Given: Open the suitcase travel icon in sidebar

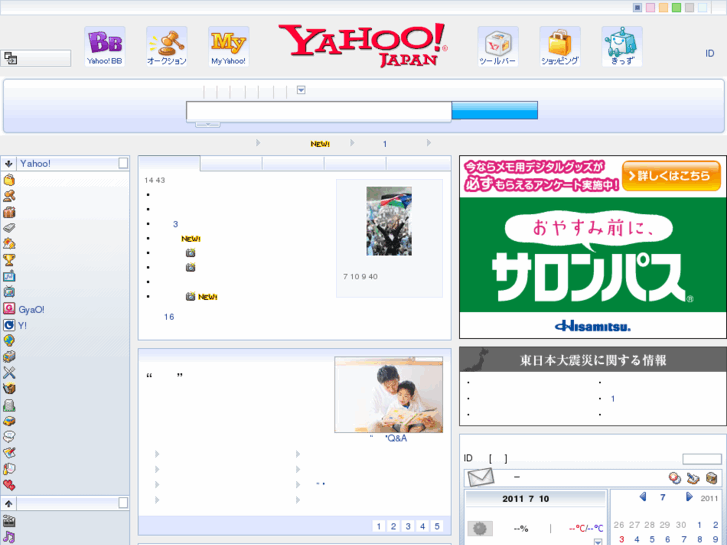Looking at the screenshot, I should (9, 212).
